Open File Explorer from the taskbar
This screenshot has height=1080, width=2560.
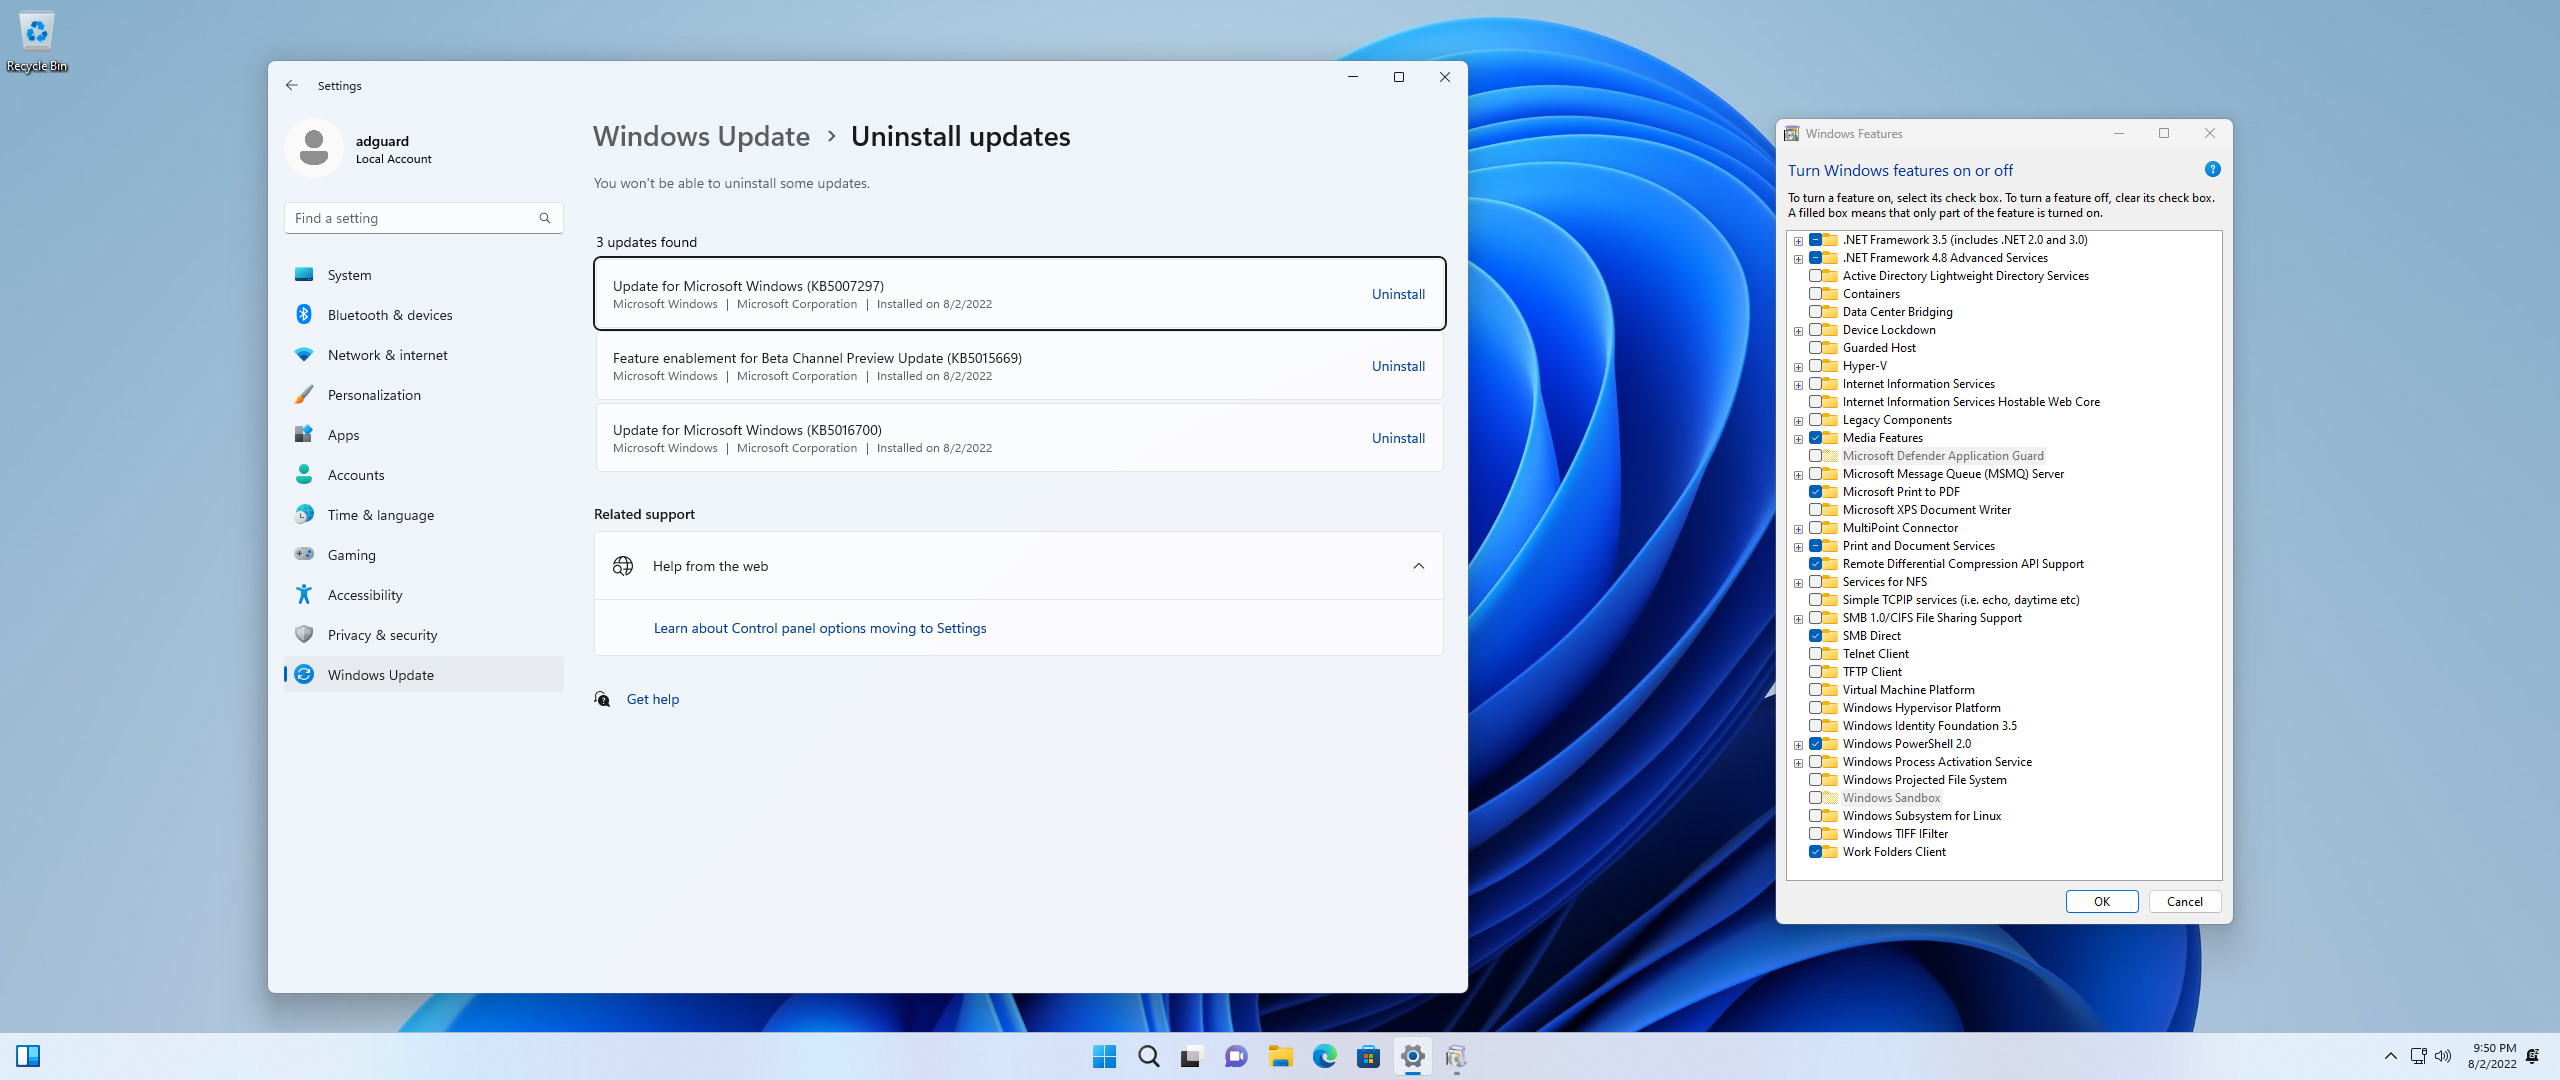pos(1280,1056)
